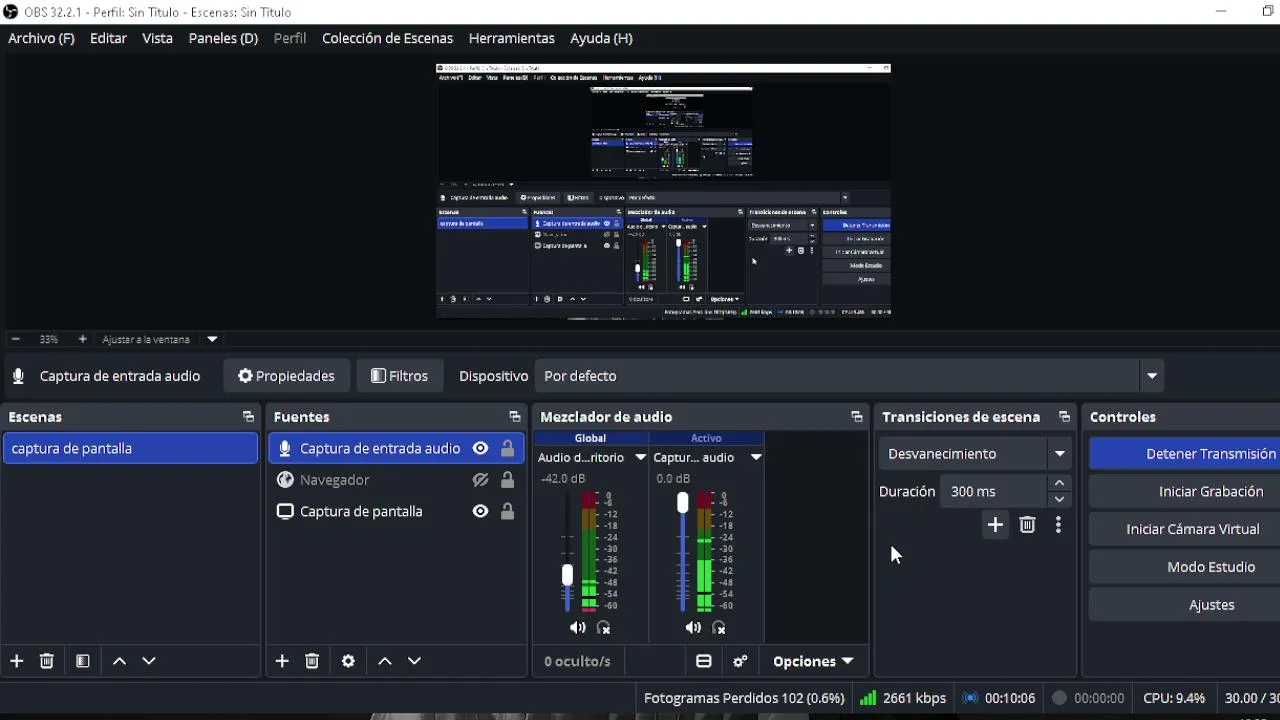Open scene filters icon in Escenas toolbar
The height and width of the screenshot is (720, 1280).
pyautogui.click(x=83, y=661)
